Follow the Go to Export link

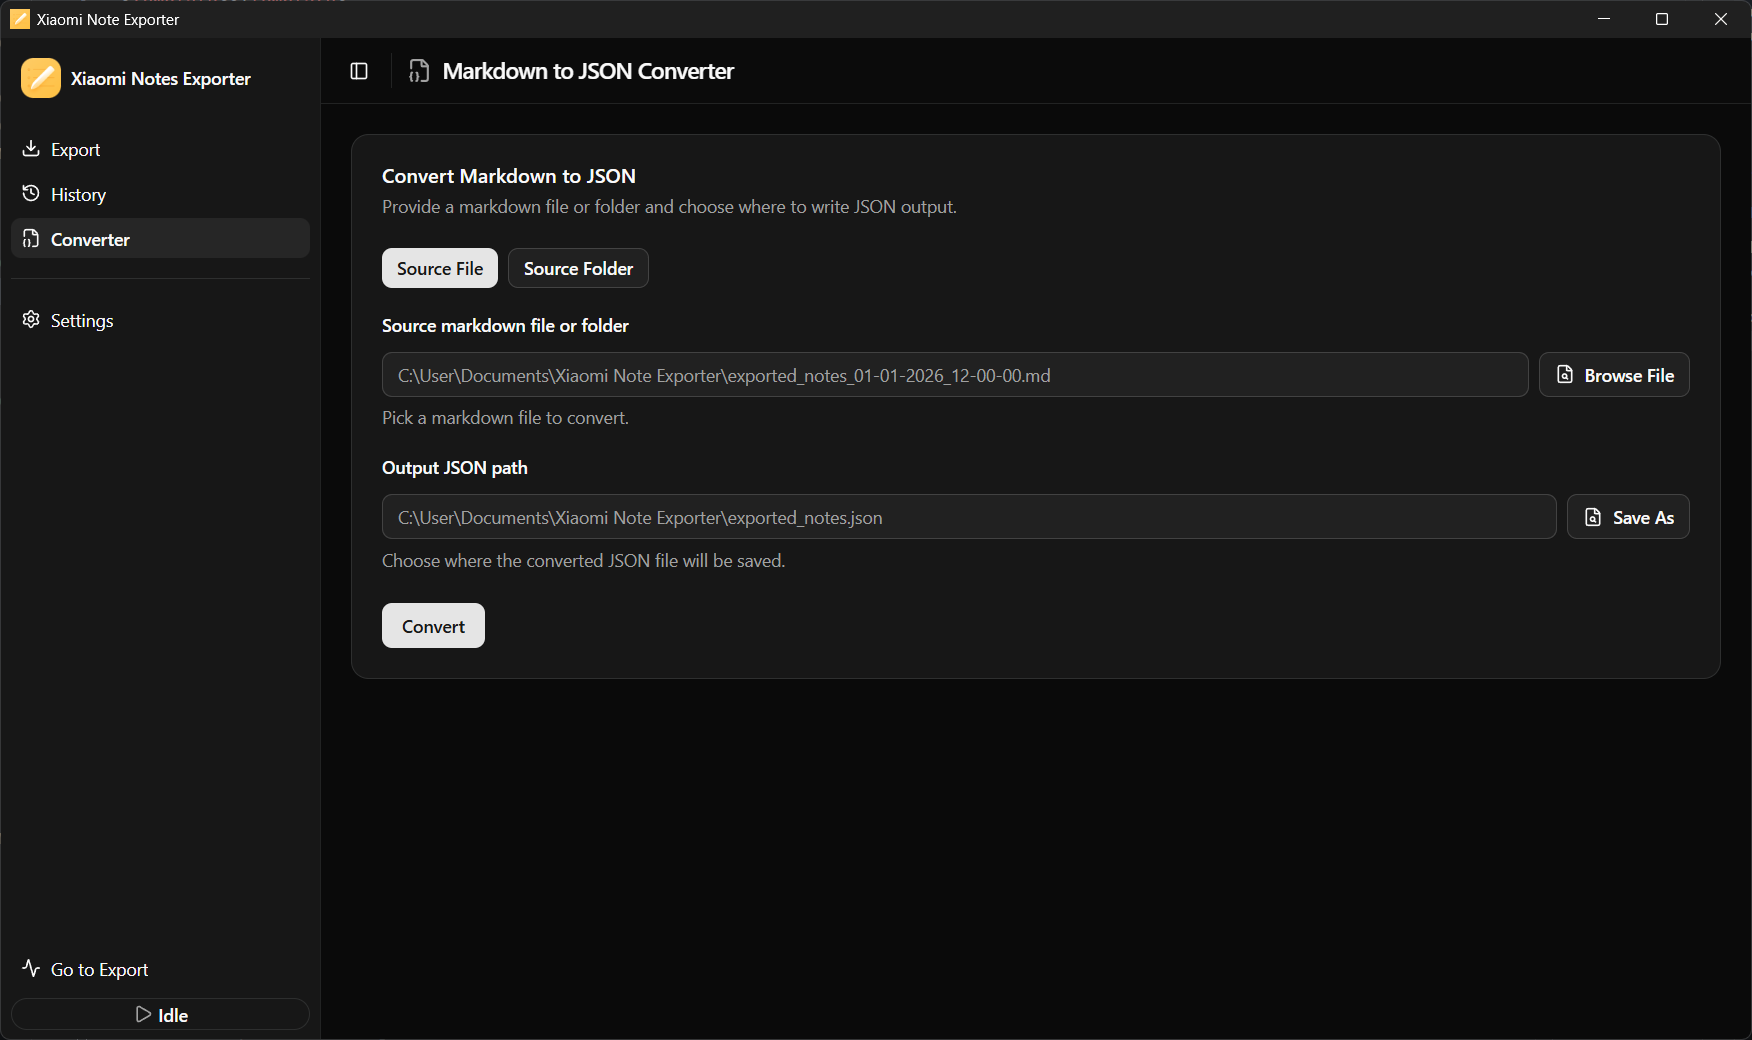coord(160,969)
